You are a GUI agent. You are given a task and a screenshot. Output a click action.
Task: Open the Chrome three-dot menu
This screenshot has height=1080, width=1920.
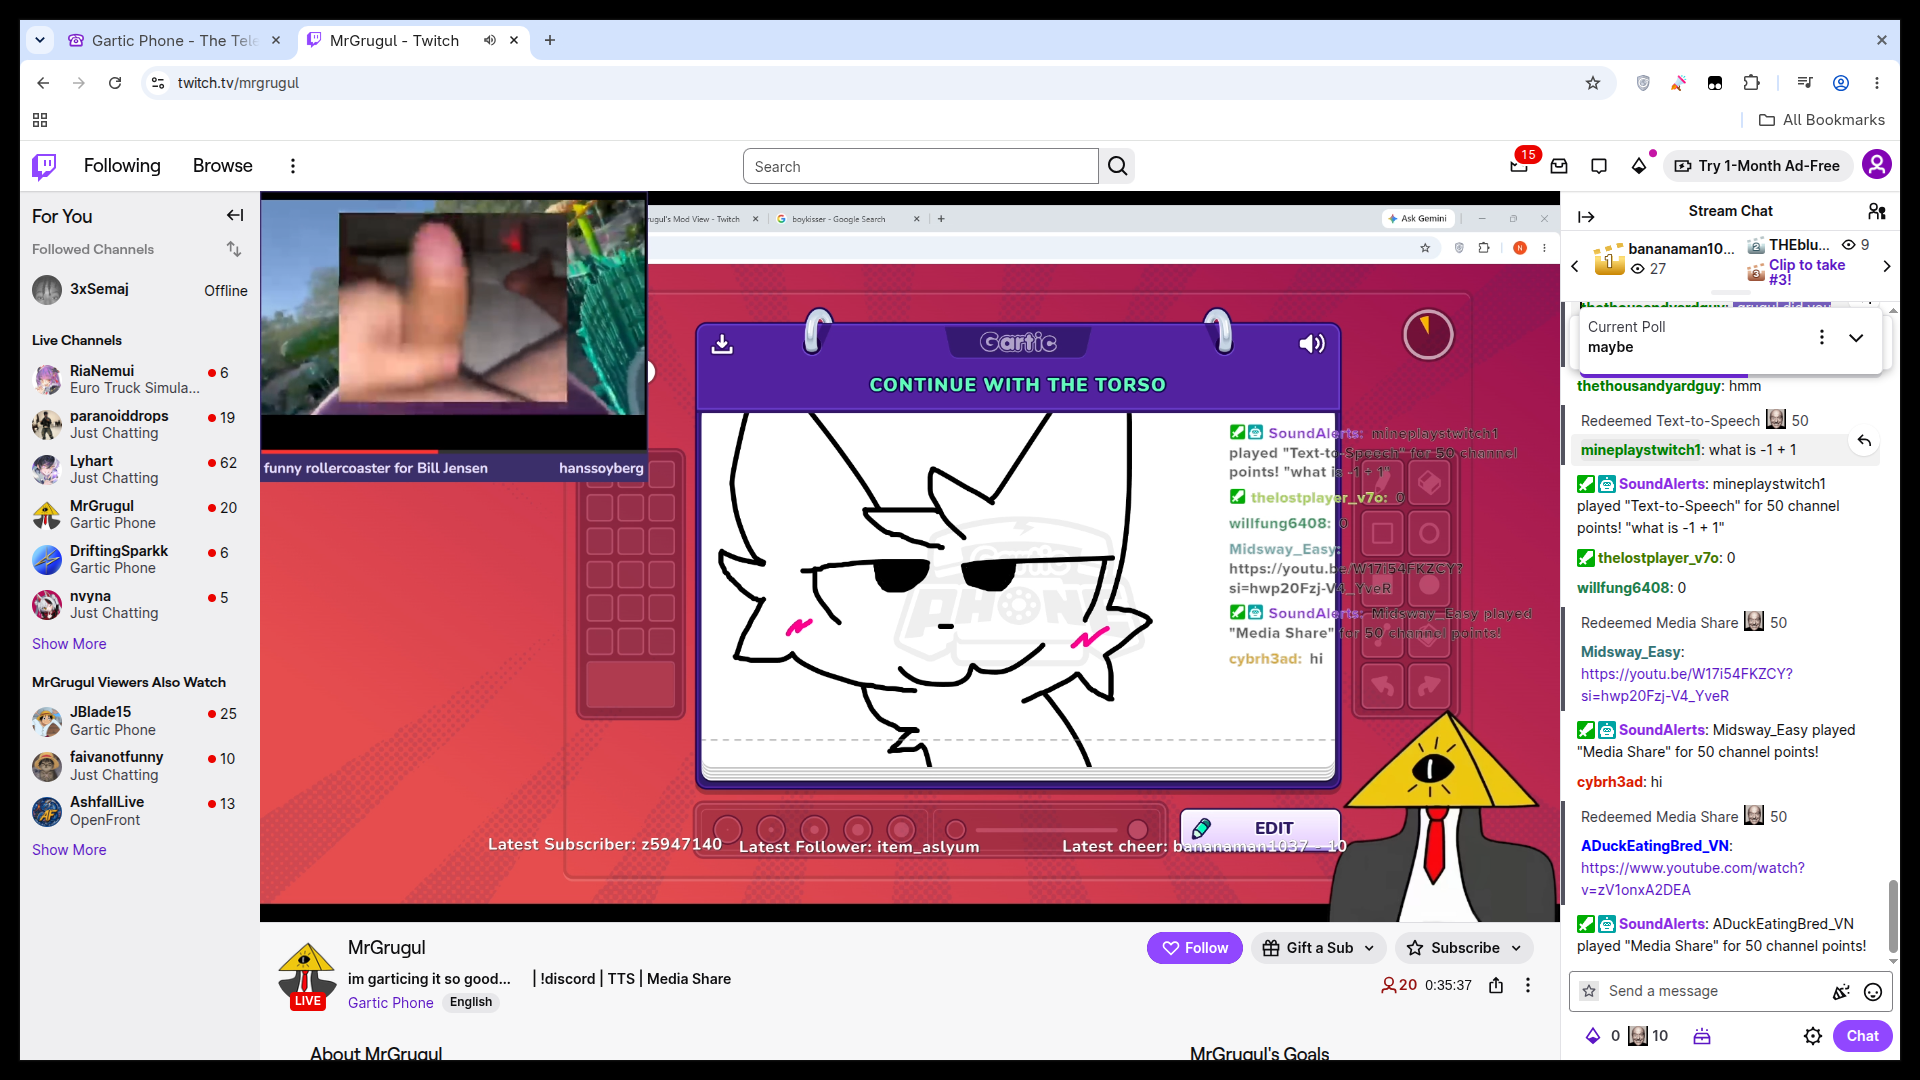(1877, 83)
